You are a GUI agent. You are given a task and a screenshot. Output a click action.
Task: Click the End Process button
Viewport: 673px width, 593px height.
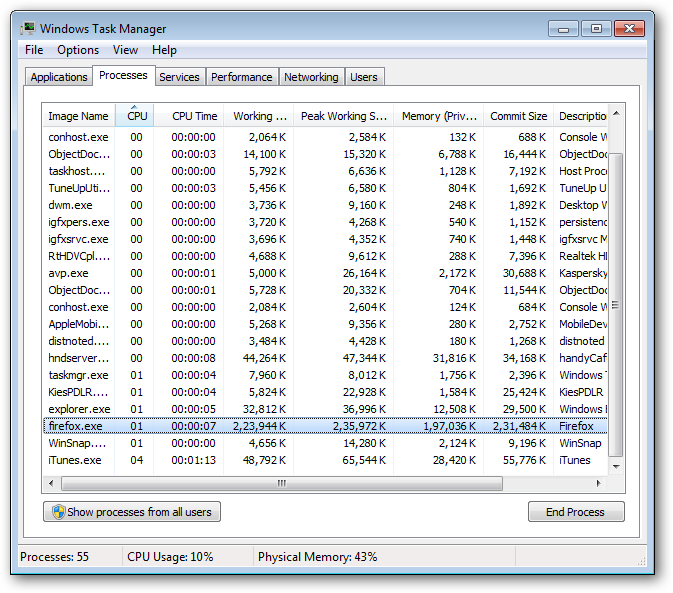[x=576, y=511]
